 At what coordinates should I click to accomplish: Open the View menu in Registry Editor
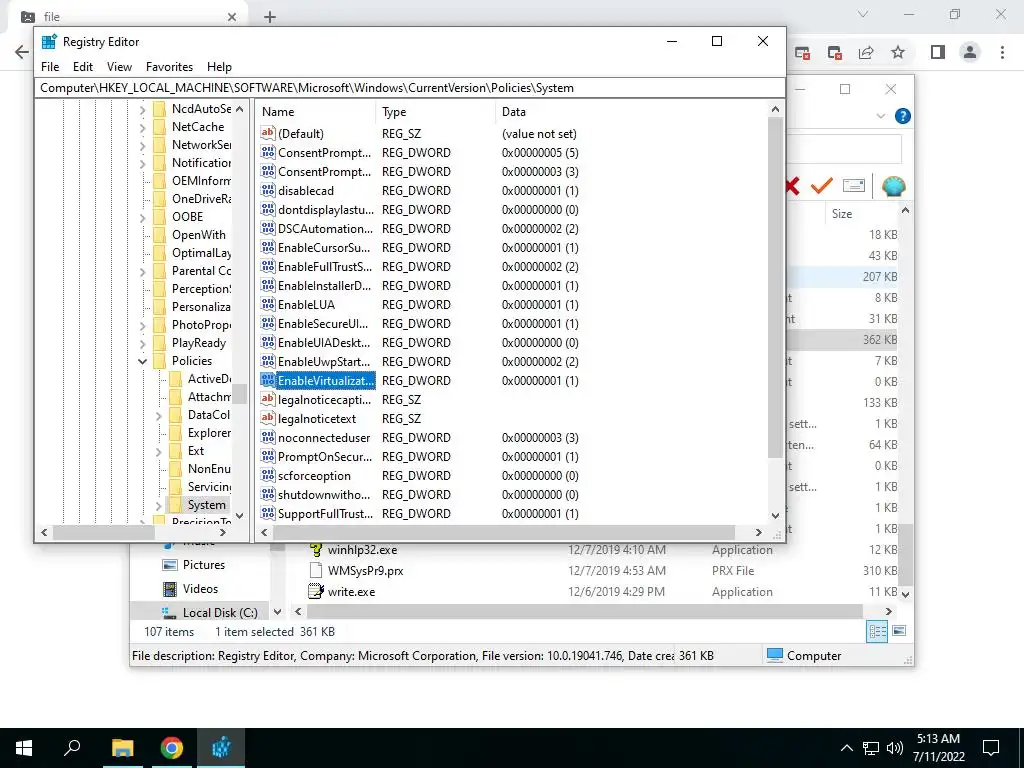119,67
